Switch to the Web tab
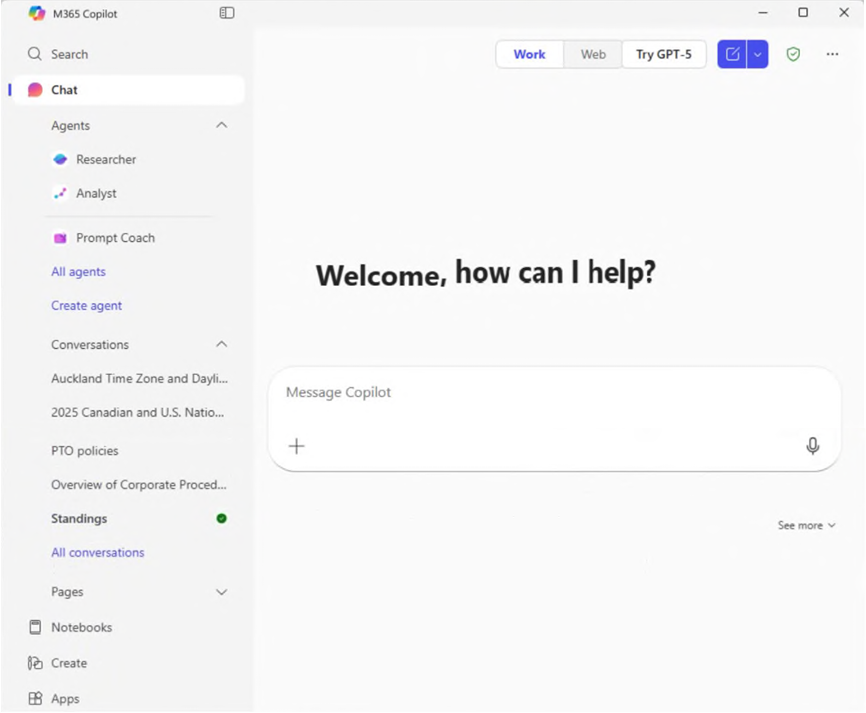 tap(593, 54)
